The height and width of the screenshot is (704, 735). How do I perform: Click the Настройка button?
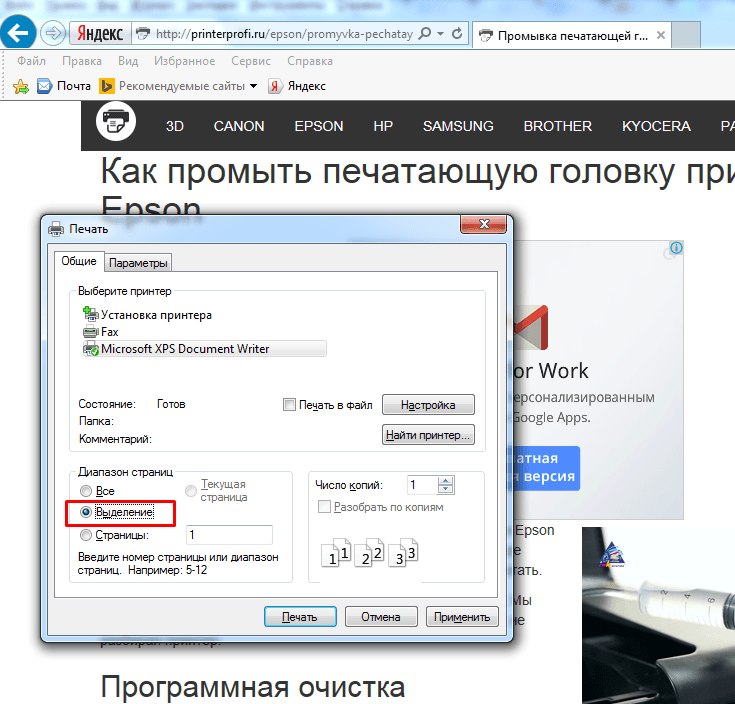point(428,404)
